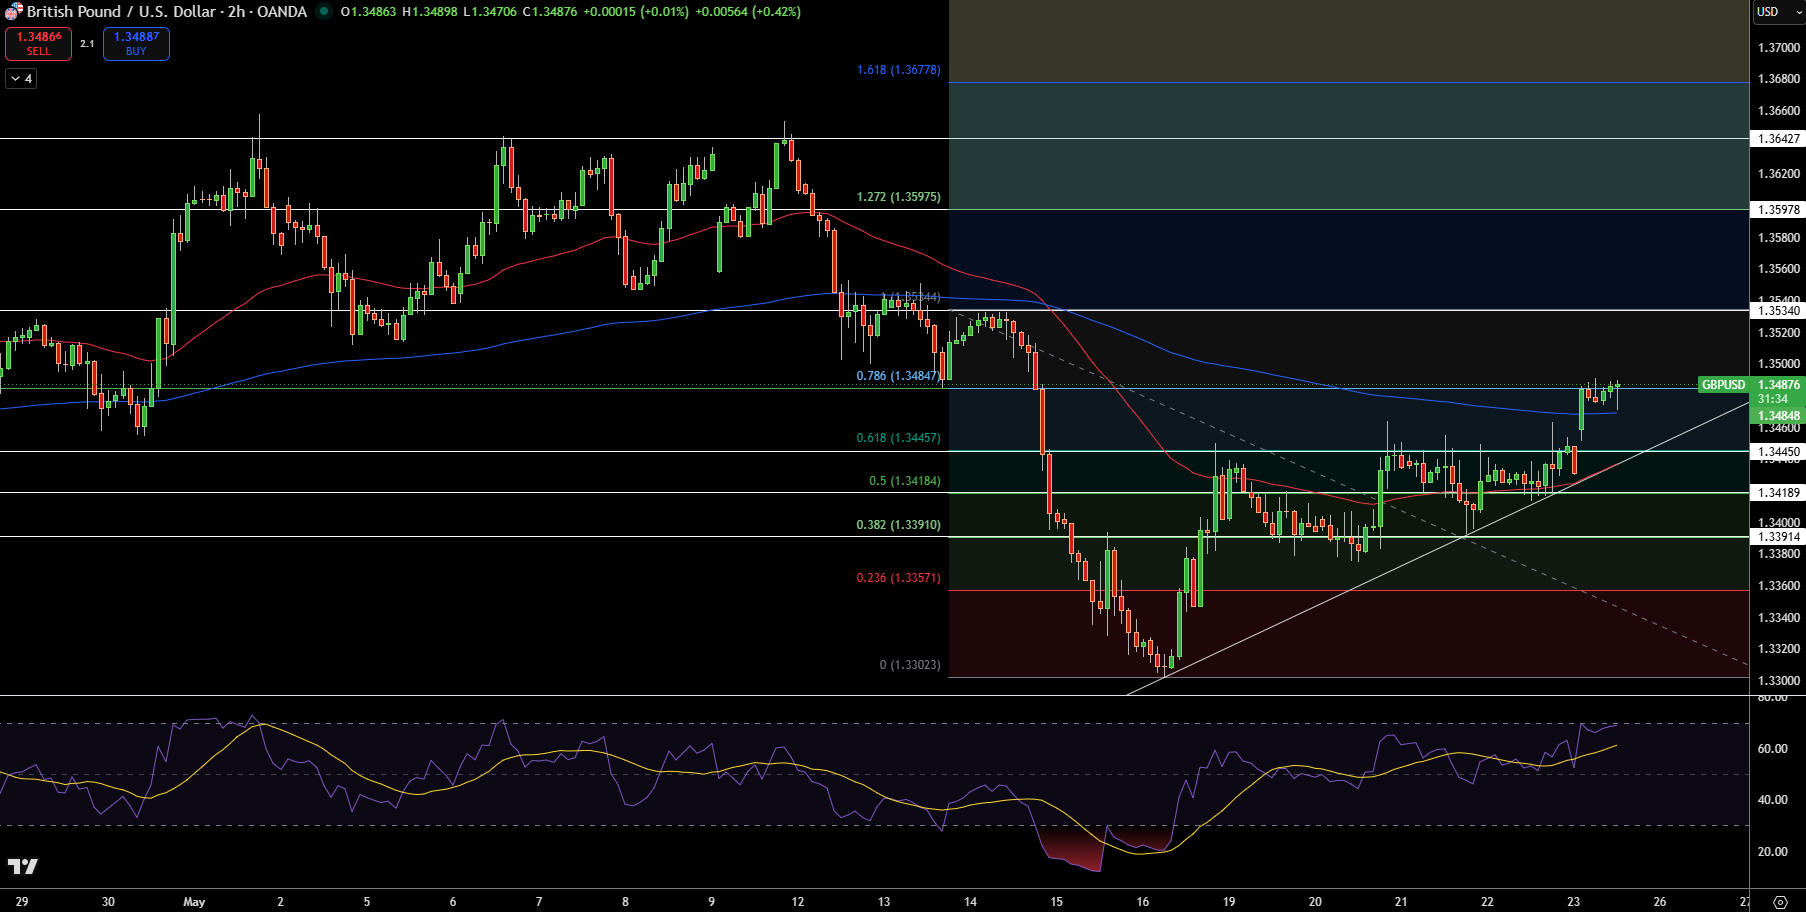The height and width of the screenshot is (912, 1806).
Task: Click the 1.35978 price axis label
Action: [1778, 210]
